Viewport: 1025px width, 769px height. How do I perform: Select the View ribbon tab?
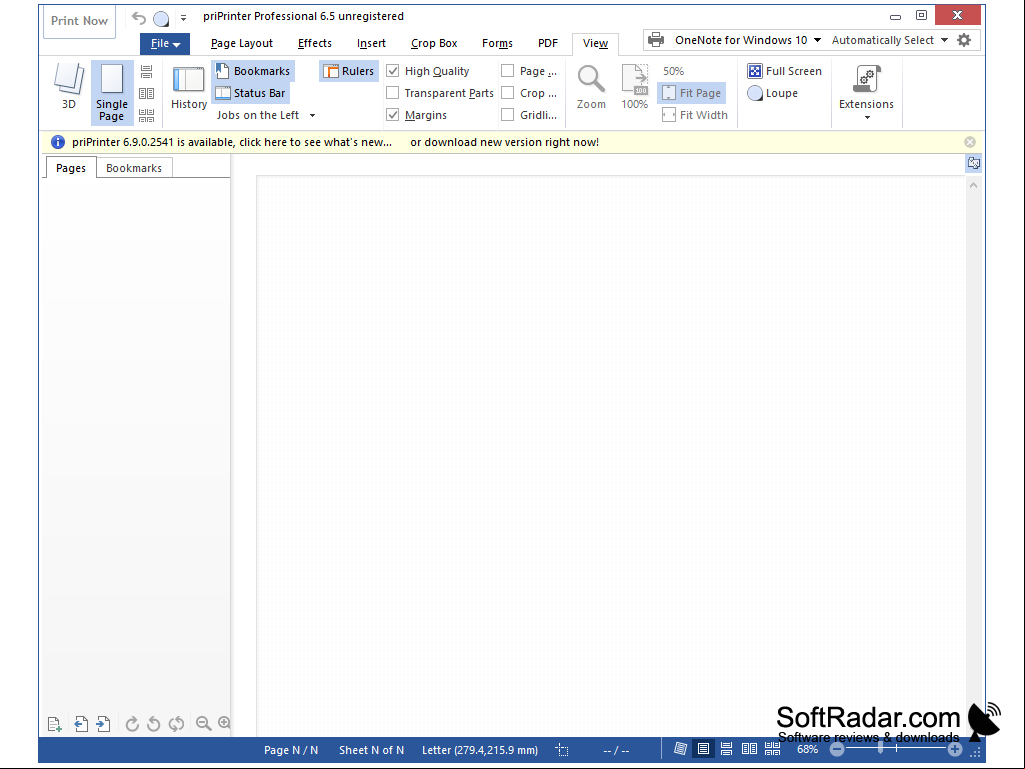point(595,43)
